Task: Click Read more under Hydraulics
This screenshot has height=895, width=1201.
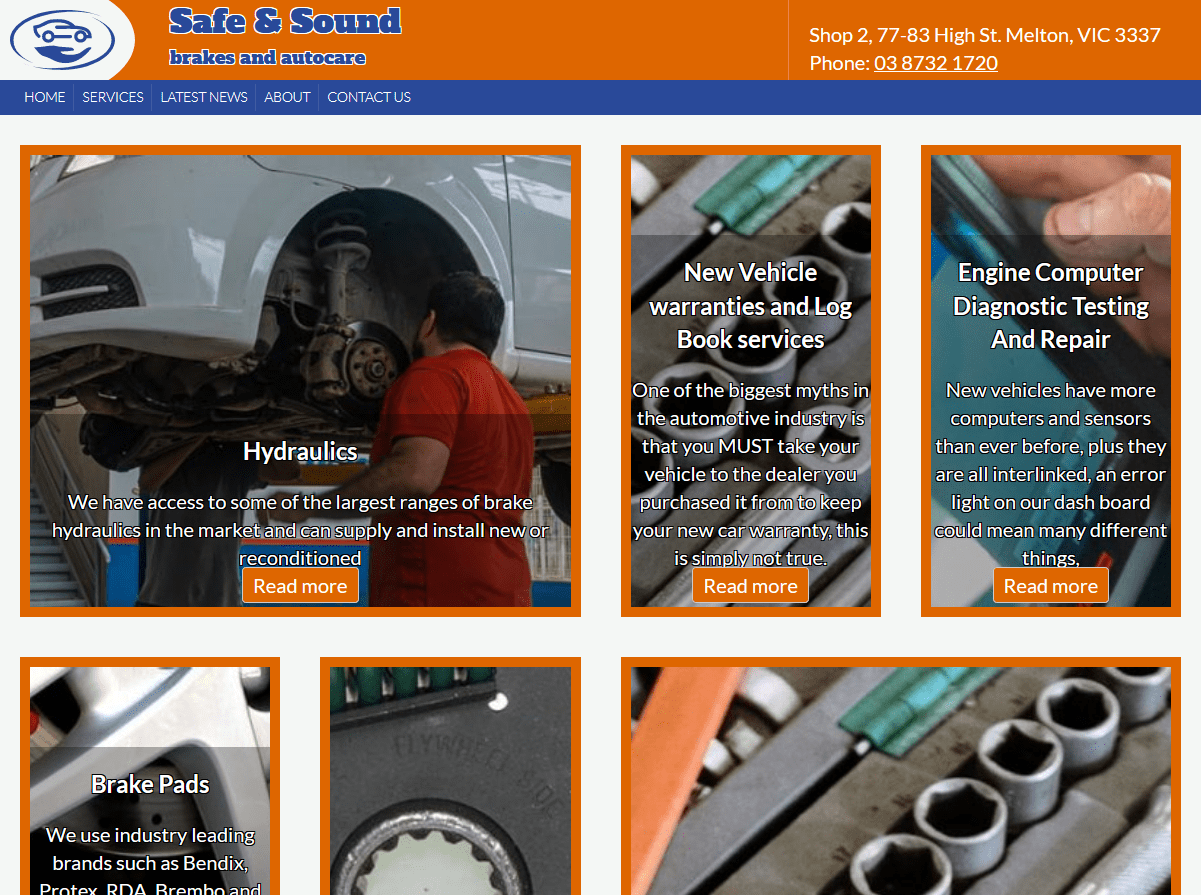Action: pyautogui.click(x=300, y=586)
